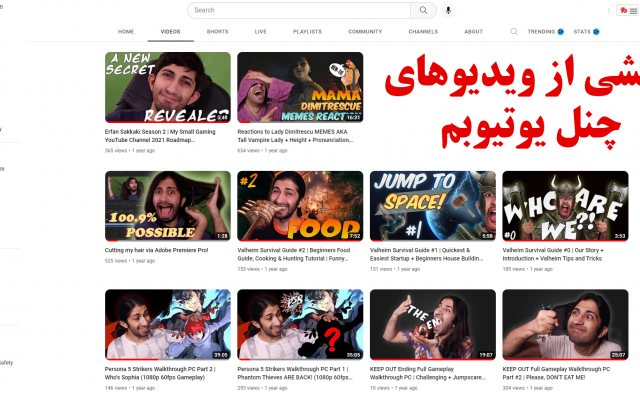Image resolution: width=640 pixels, height=400 pixels.
Task: Open the SHORTS tab
Action: [x=217, y=32]
